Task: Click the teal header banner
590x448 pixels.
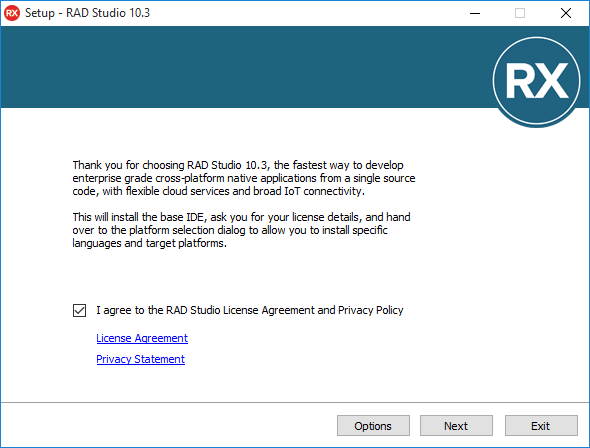Action: [x=245, y=67]
